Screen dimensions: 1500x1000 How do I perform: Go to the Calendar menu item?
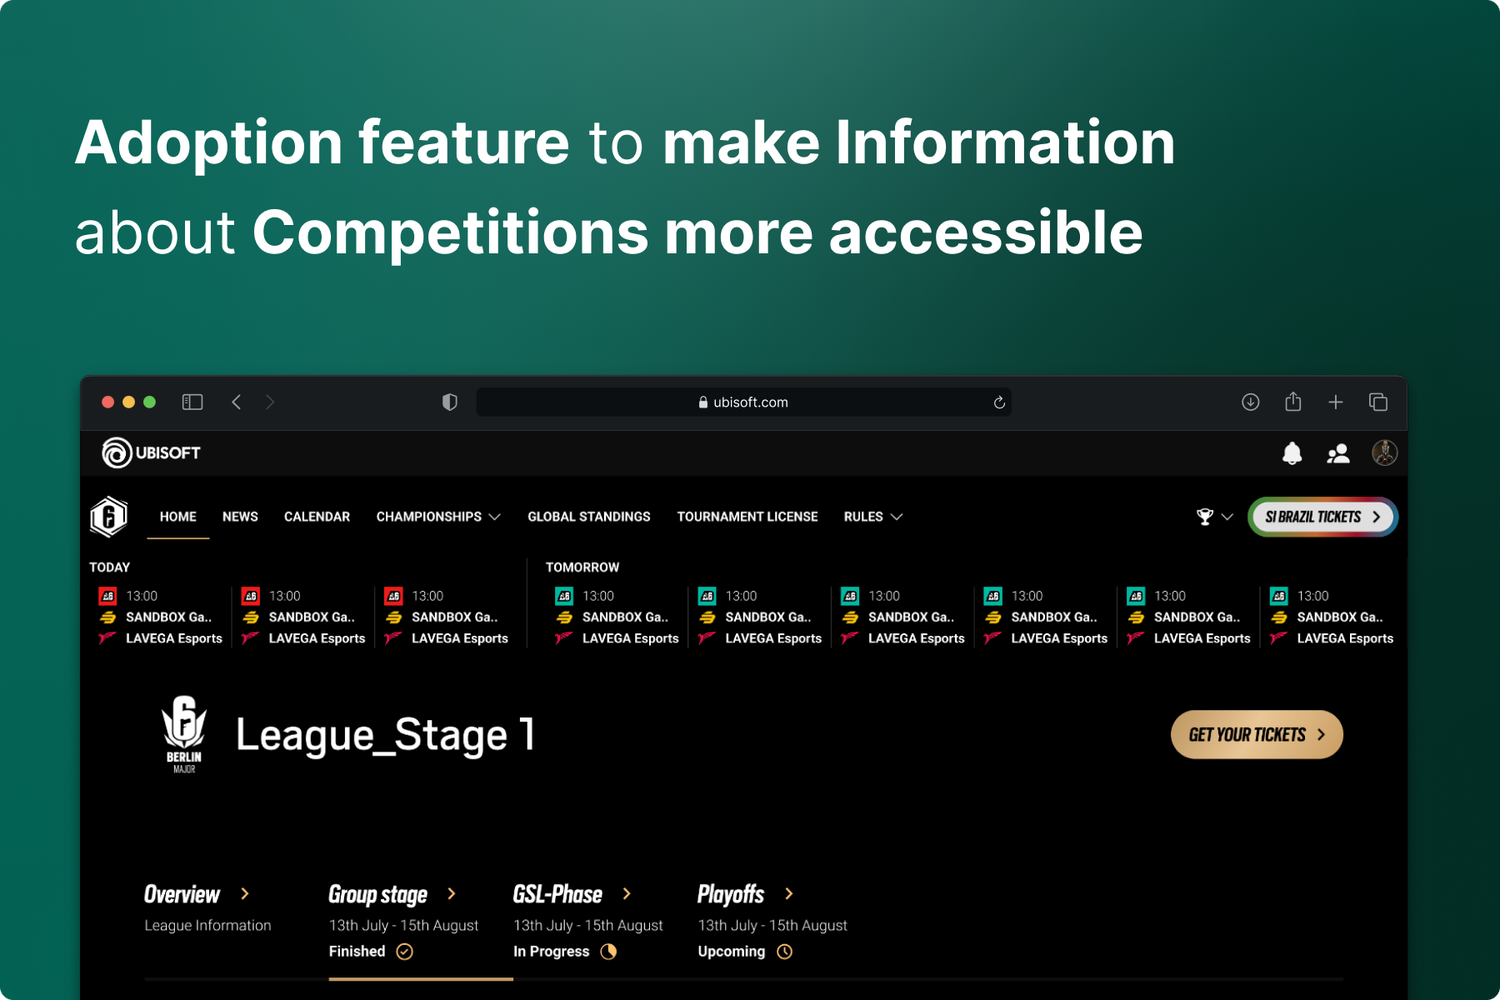click(317, 517)
